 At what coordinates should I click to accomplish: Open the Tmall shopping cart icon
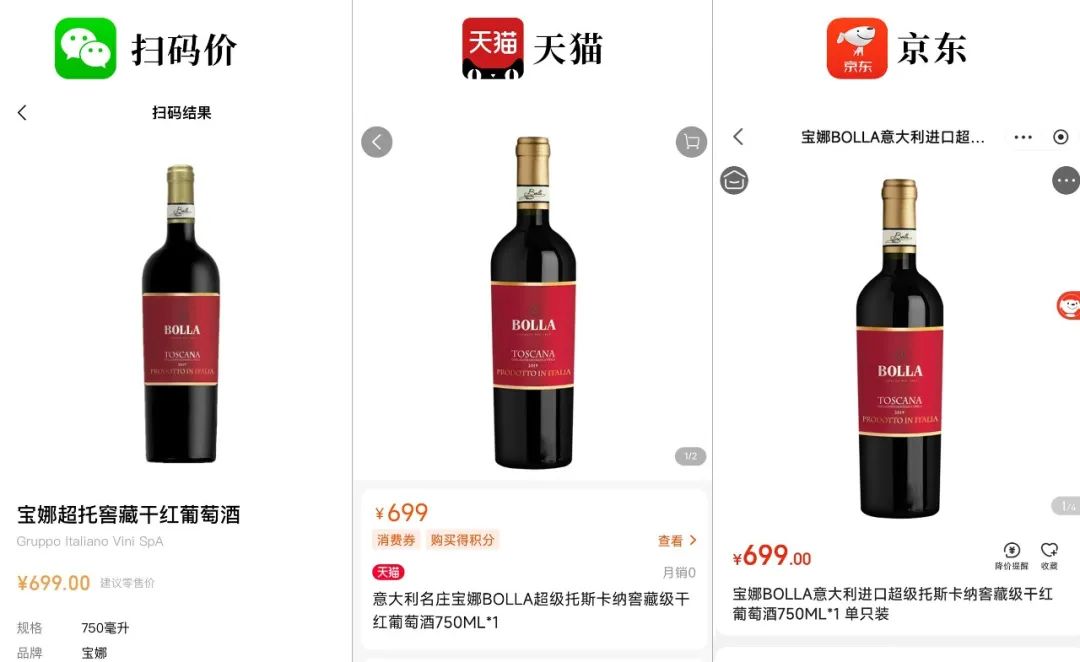(x=691, y=142)
